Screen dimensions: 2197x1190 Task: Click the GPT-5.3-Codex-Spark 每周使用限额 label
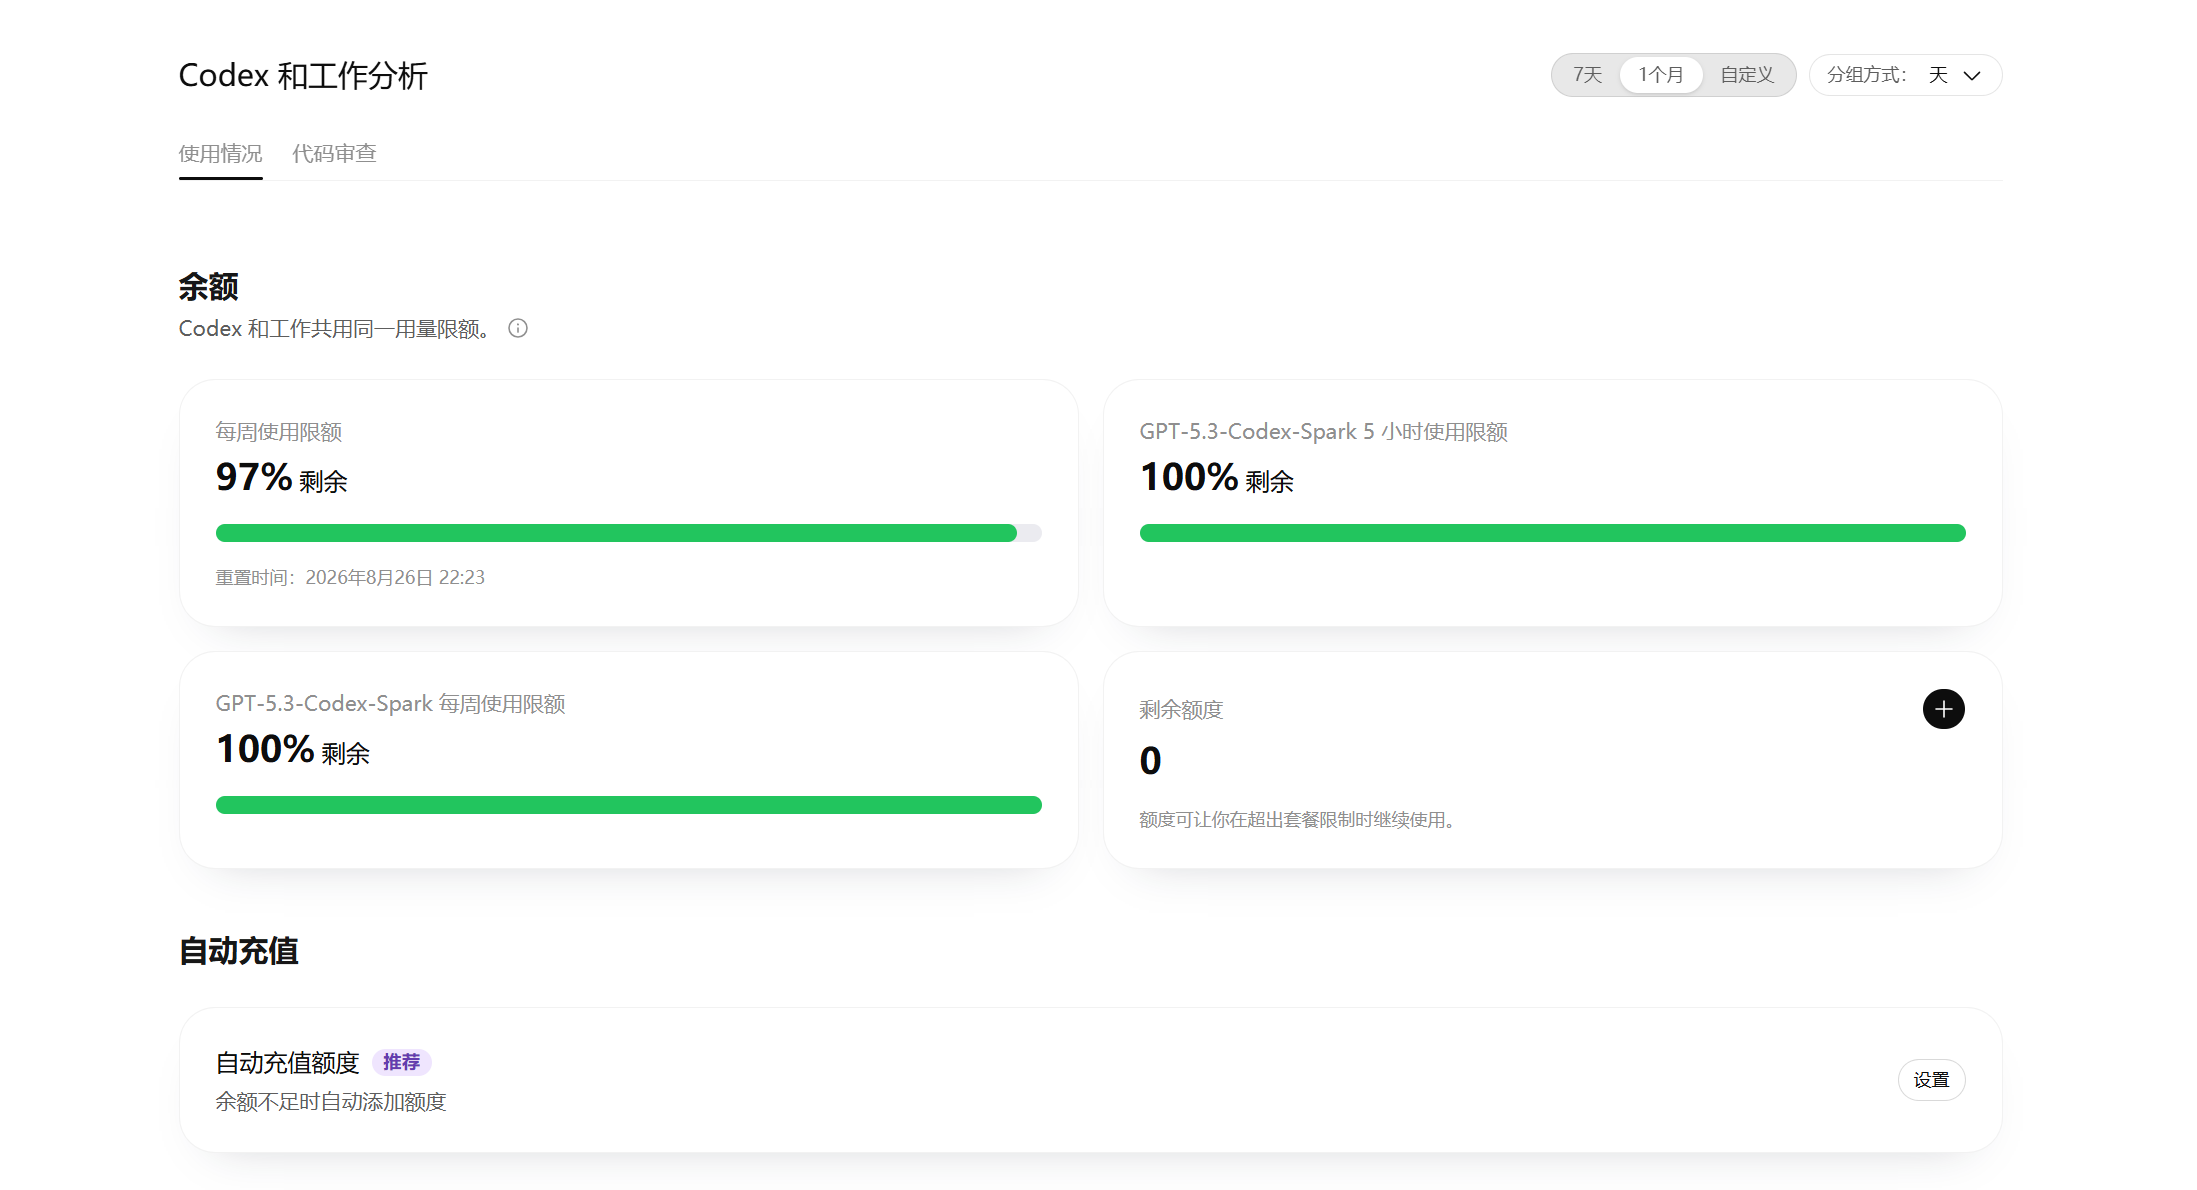[x=391, y=704]
